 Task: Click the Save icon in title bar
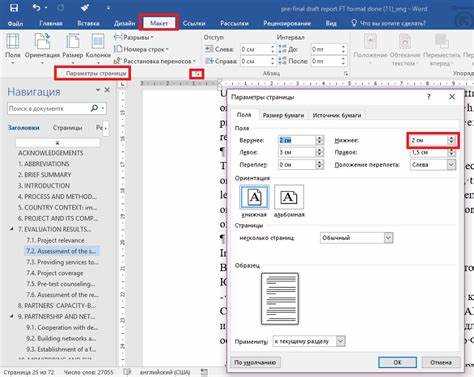pos(14,8)
